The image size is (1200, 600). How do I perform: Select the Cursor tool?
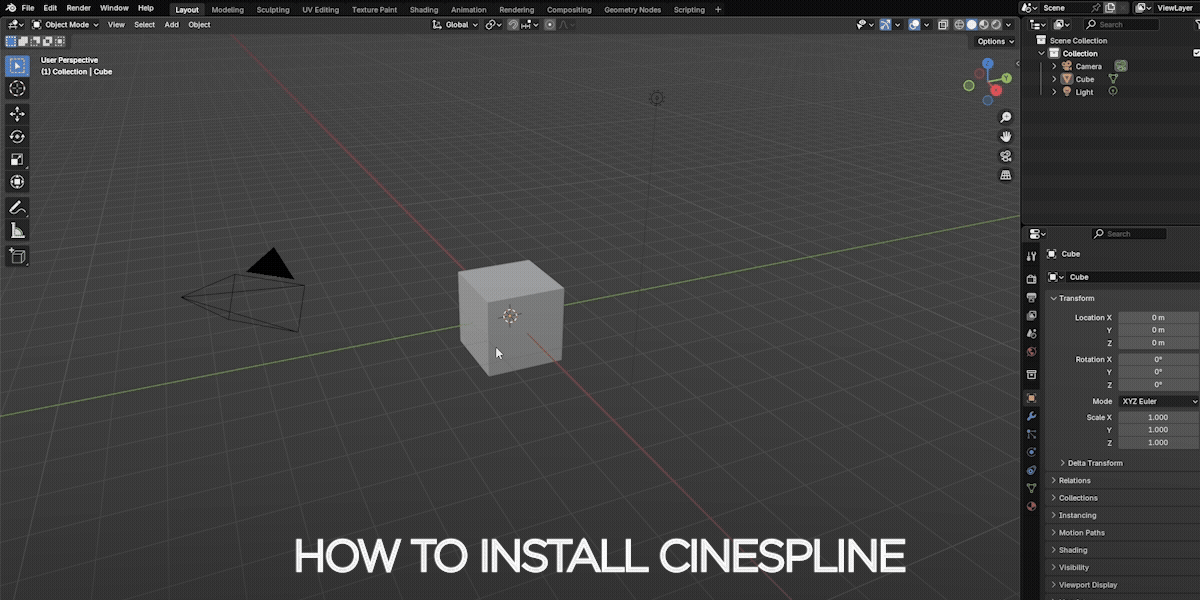[x=17, y=89]
